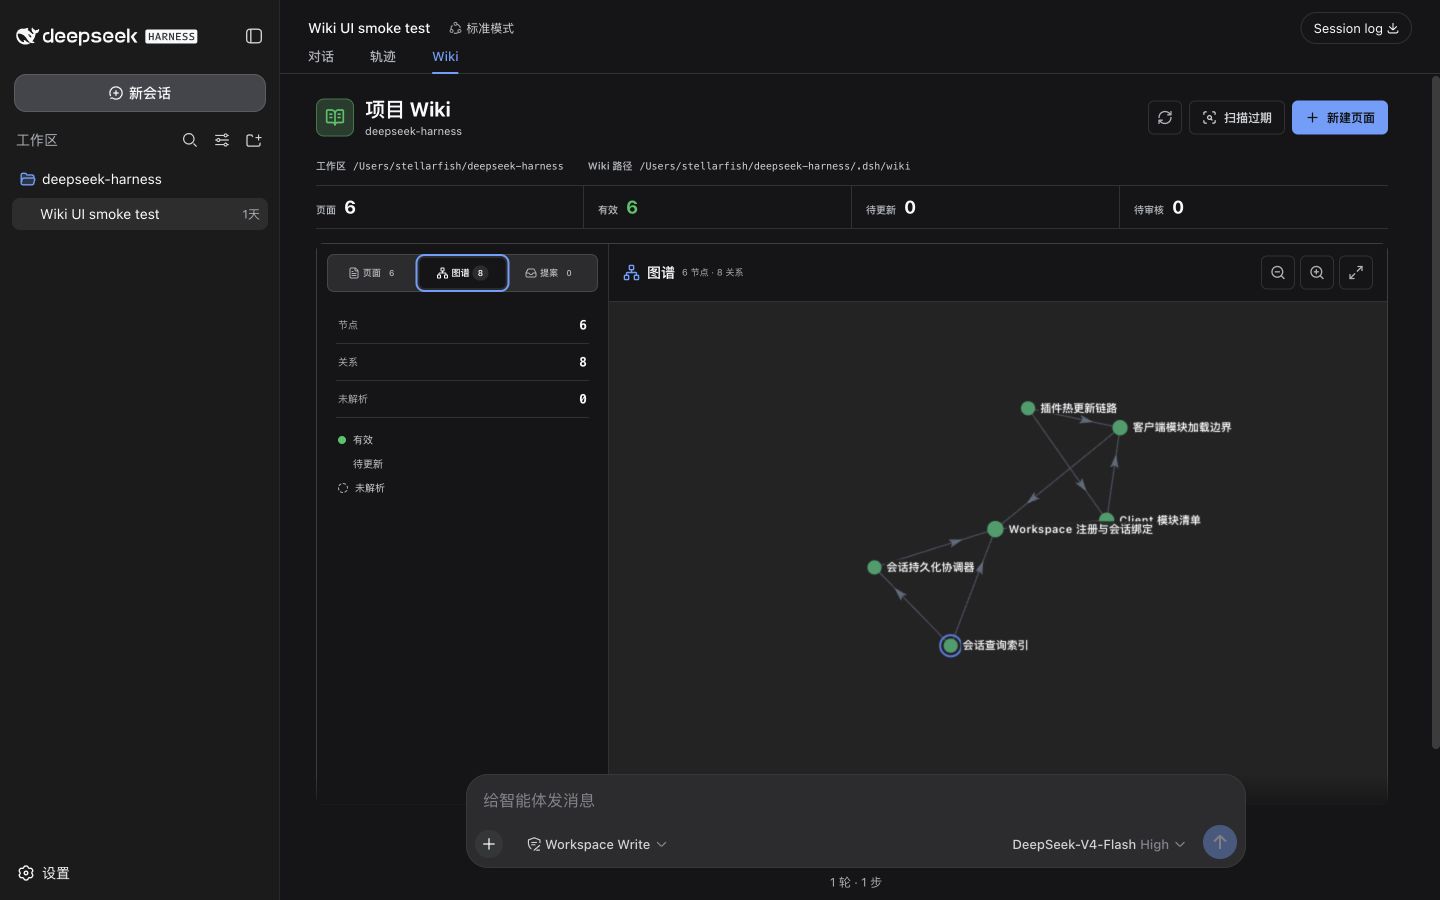Click the green project Wiki book icon

pyautogui.click(x=335, y=117)
